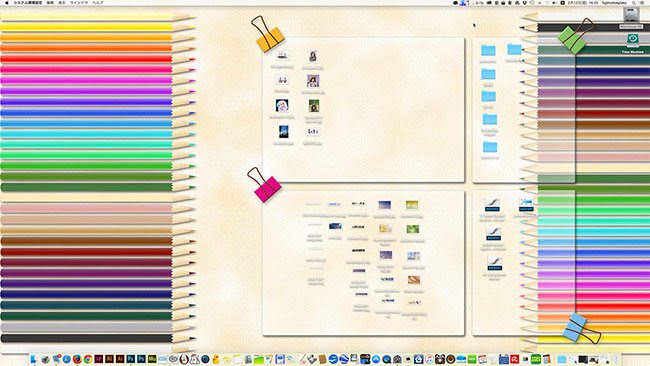Open Google Chrome from the Dock

pyautogui.click(x=88, y=359)
